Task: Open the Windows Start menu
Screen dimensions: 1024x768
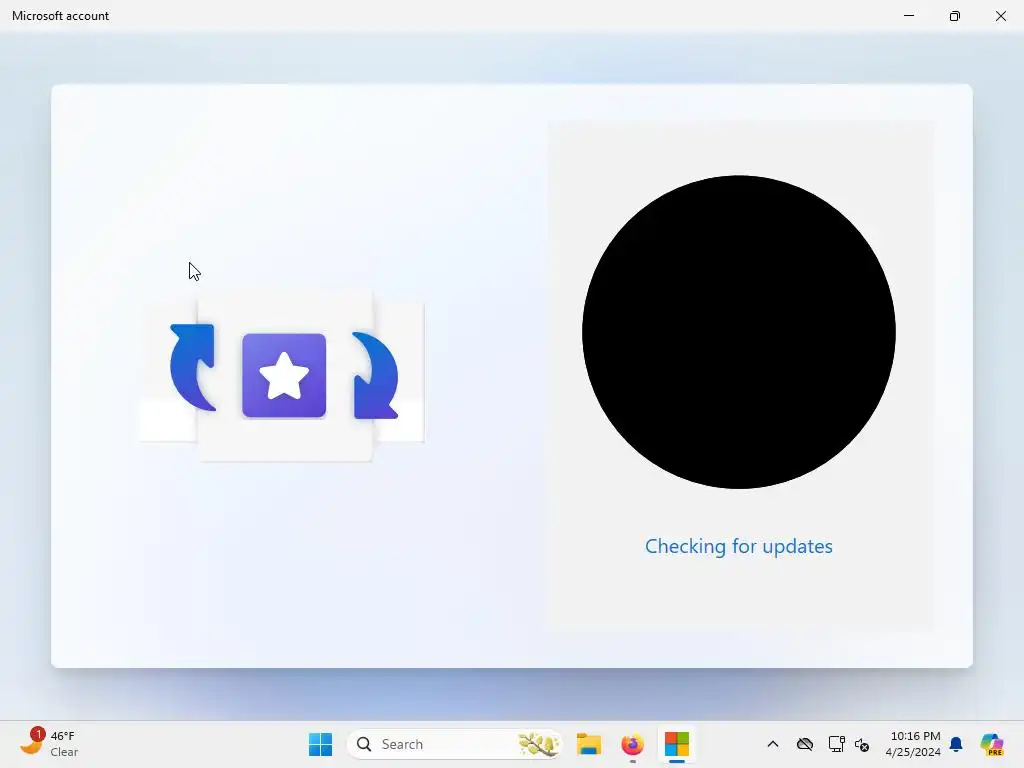Action: tap(320, 744)
